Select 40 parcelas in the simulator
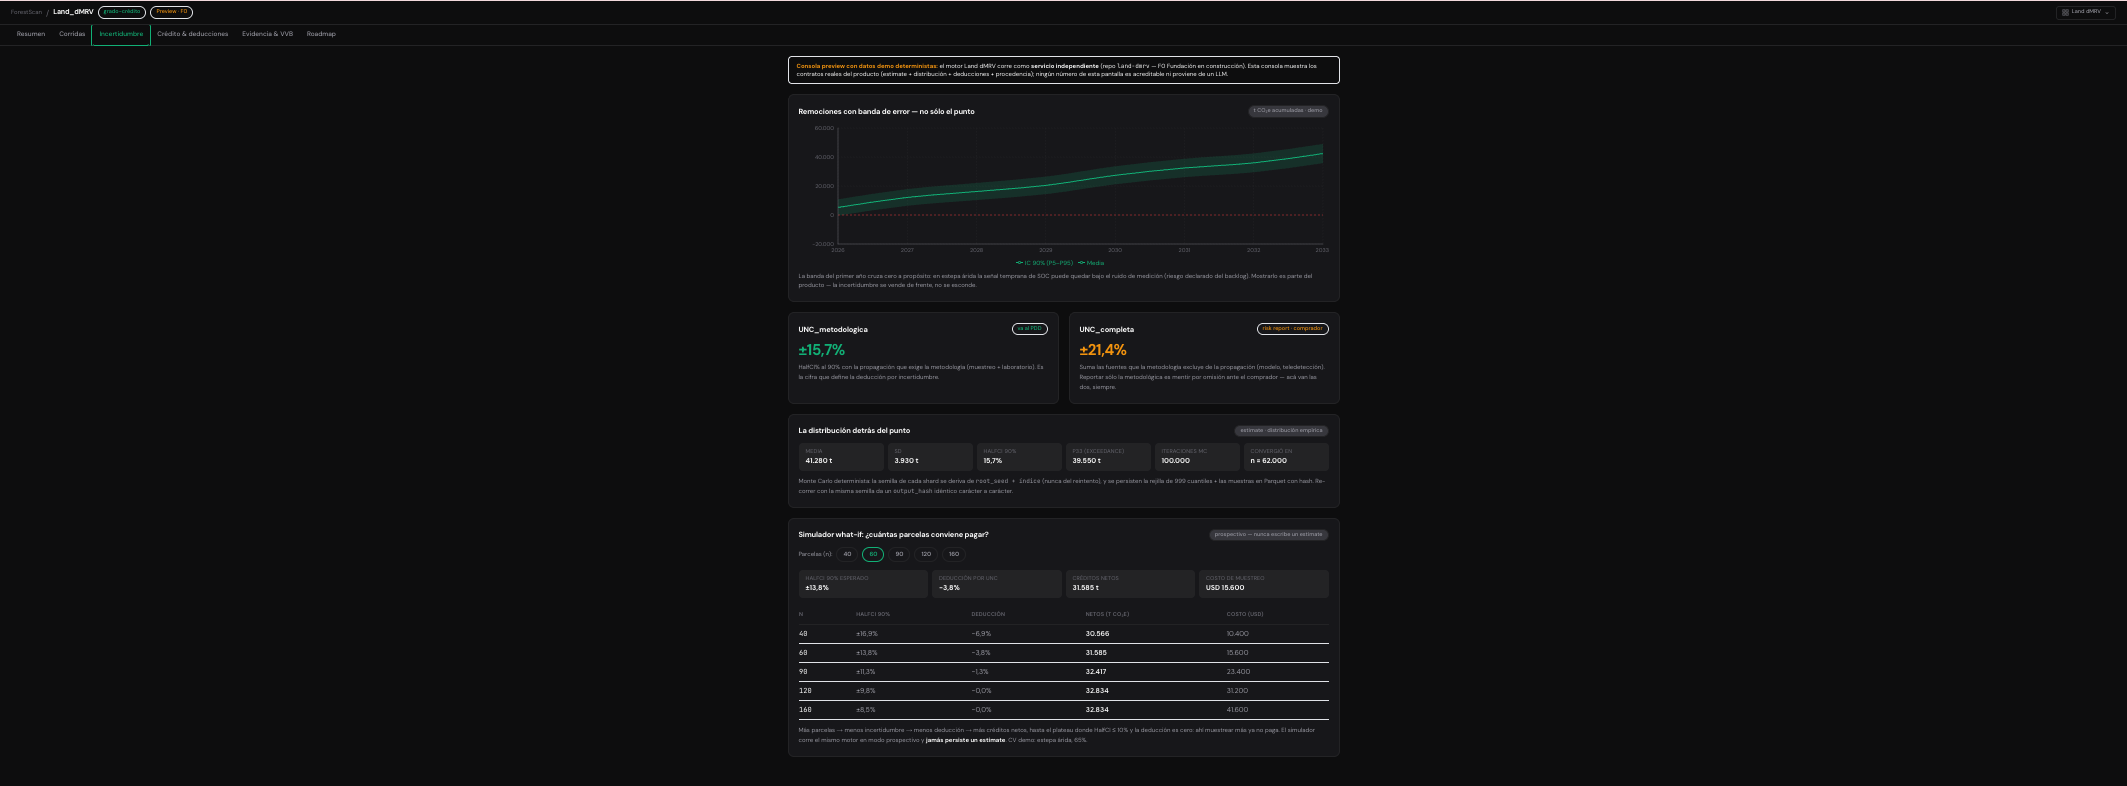 click(x=847, y=554)
